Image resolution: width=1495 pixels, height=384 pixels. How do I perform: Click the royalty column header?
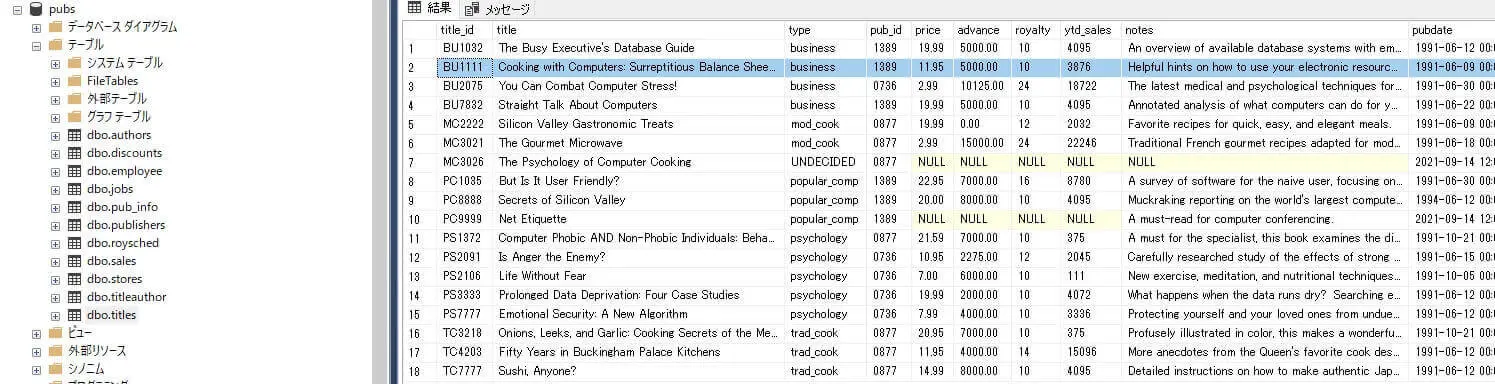click(x=1035, y=30)
